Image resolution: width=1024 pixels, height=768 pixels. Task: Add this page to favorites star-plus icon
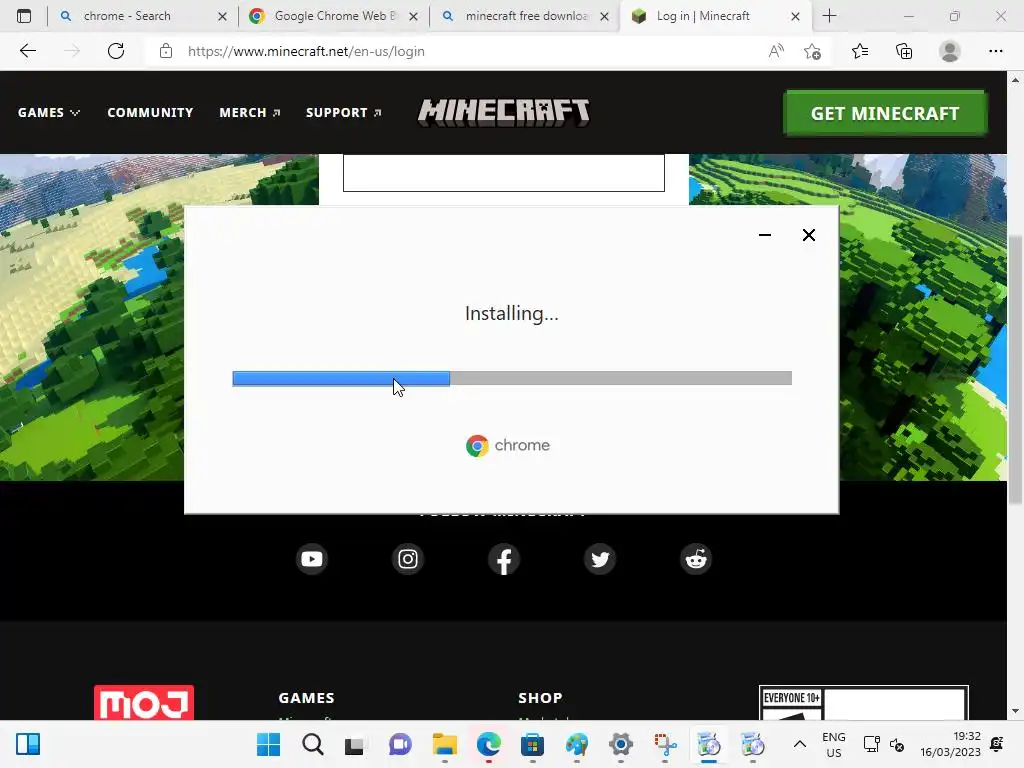point(812,51)
